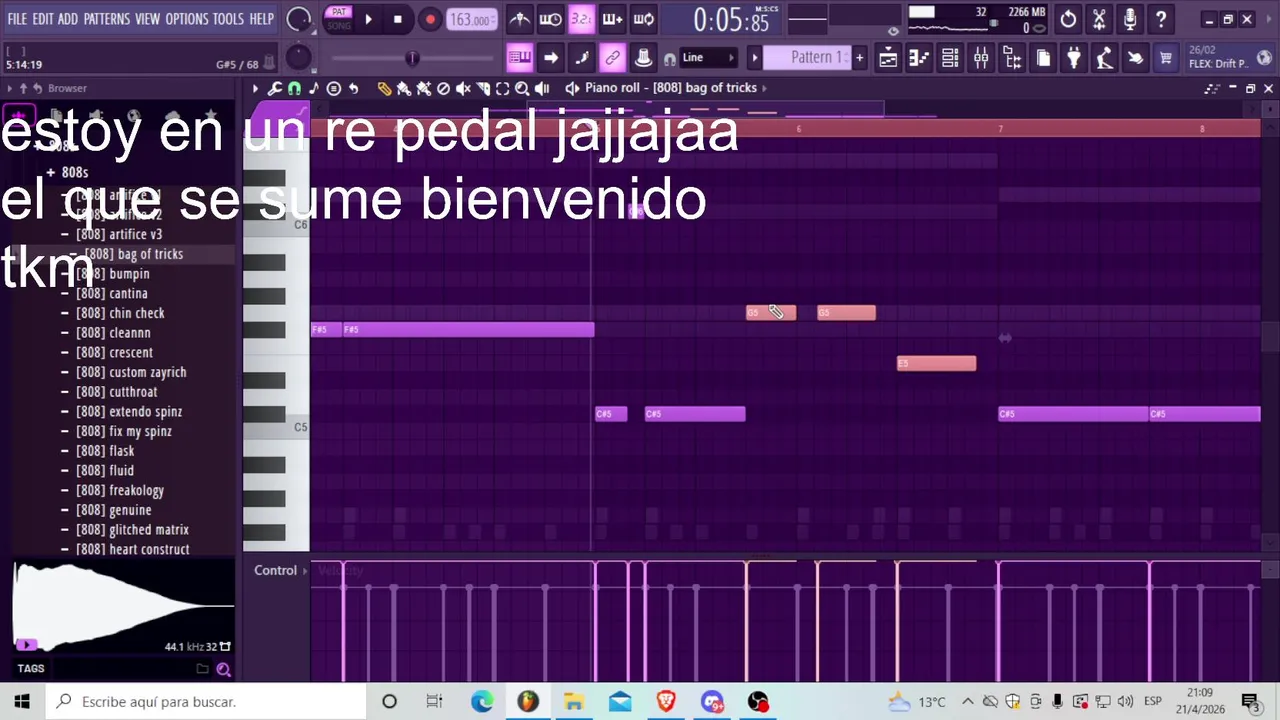Open the shopping cart content library icon

1165,58
